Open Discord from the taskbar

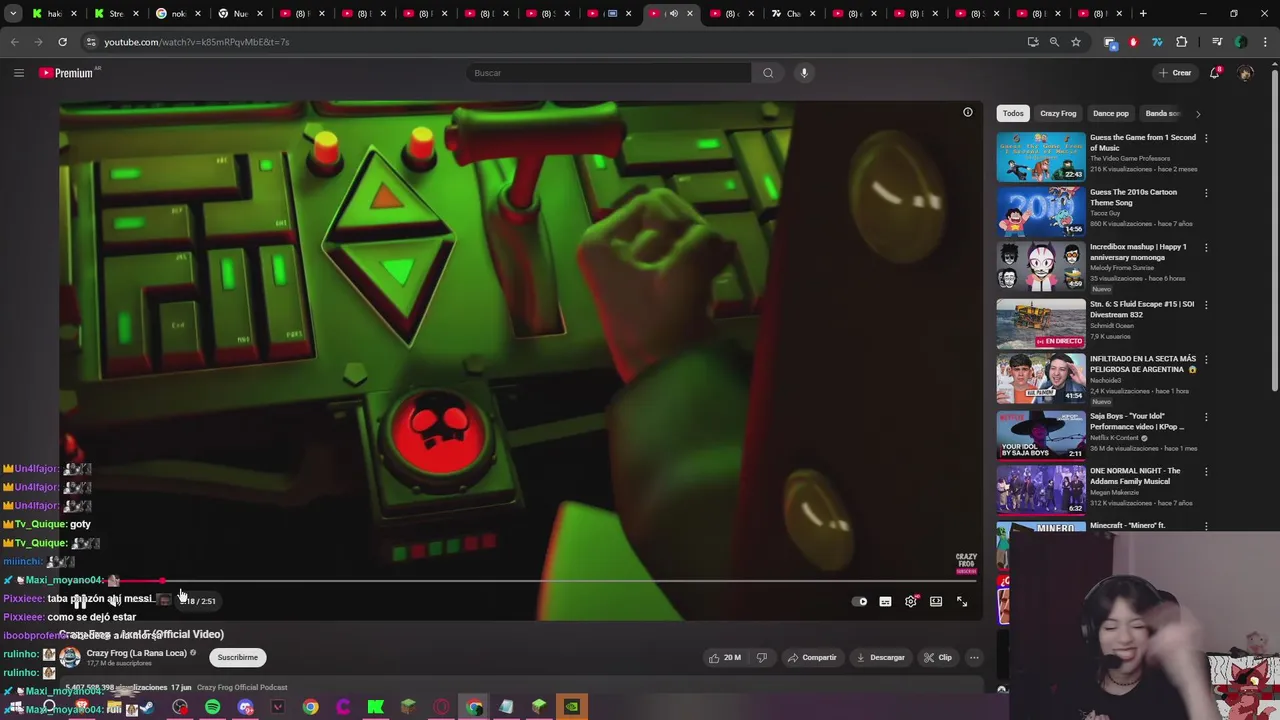click(245, 707)
